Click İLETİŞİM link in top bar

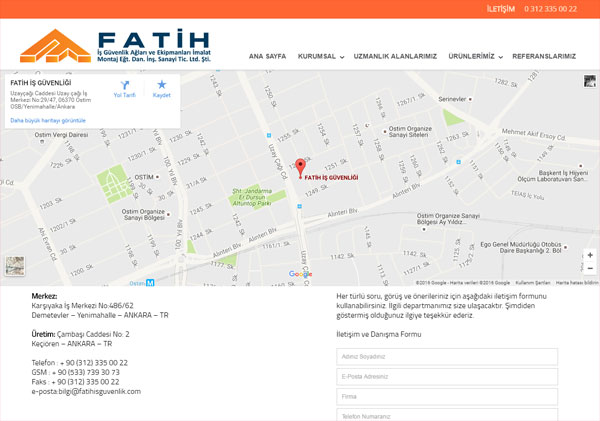(x=501, y=9)
